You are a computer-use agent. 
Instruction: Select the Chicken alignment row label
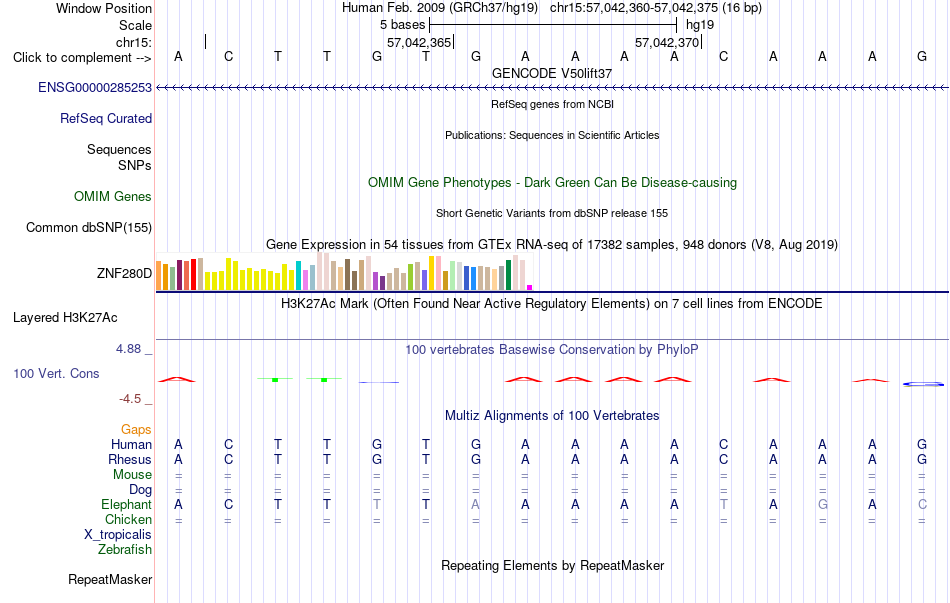(x=128, y=519)
